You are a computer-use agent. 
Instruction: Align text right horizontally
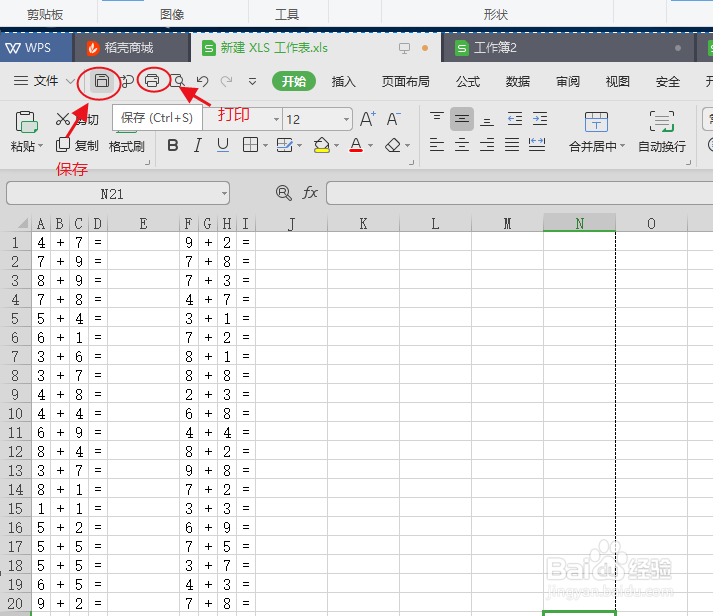pos(487,145)
